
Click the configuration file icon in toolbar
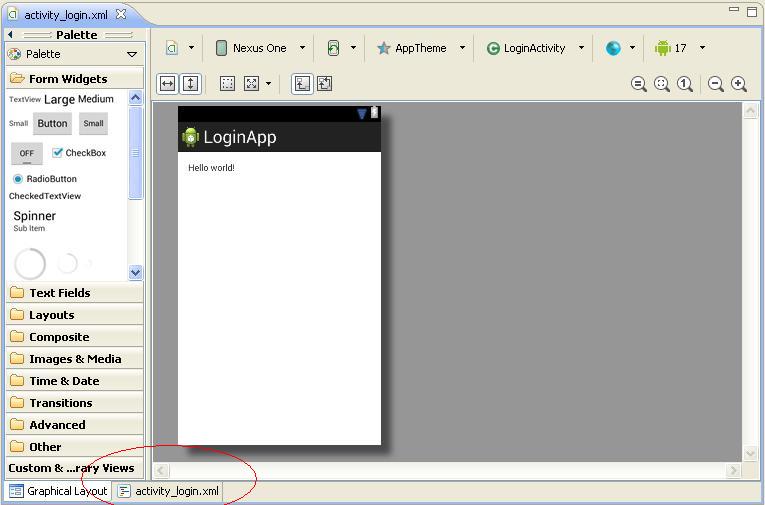click(x=172, y=48)
